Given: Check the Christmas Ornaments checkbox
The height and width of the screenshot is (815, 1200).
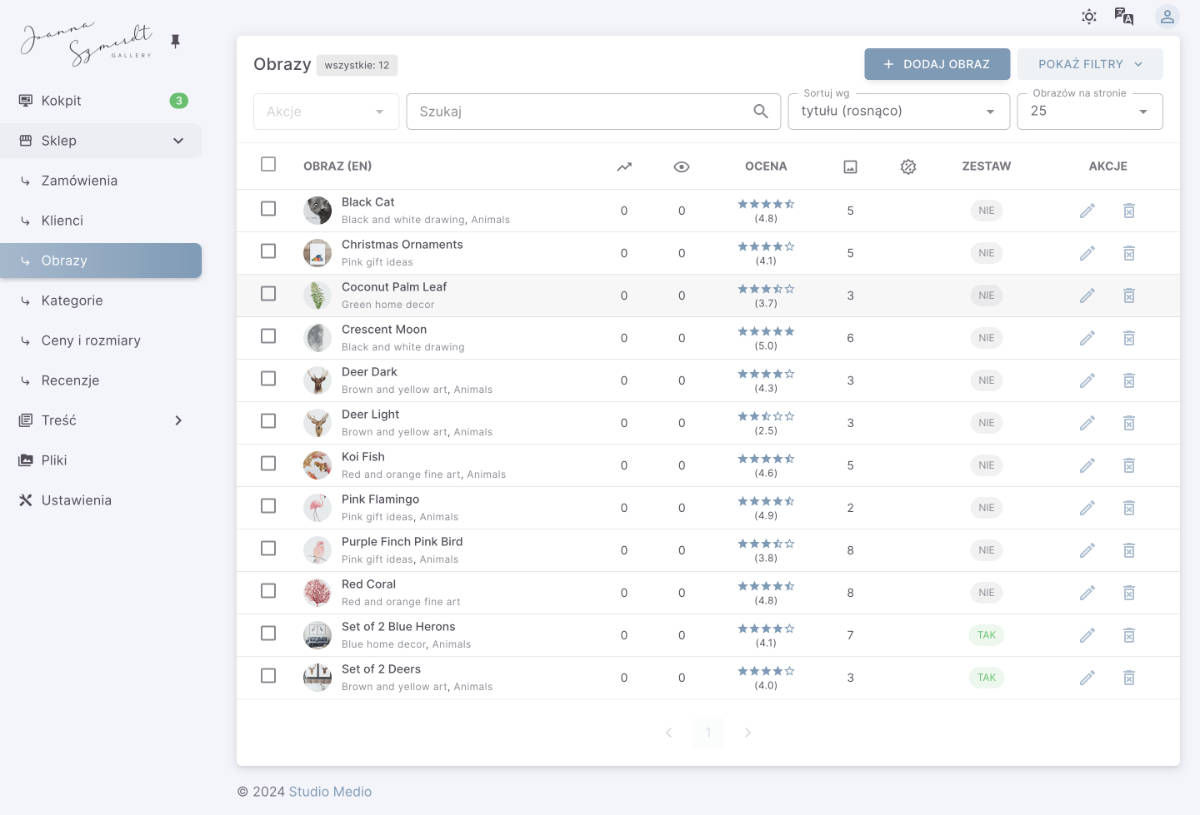Looking at the screenshot, I should coord(268,251).
